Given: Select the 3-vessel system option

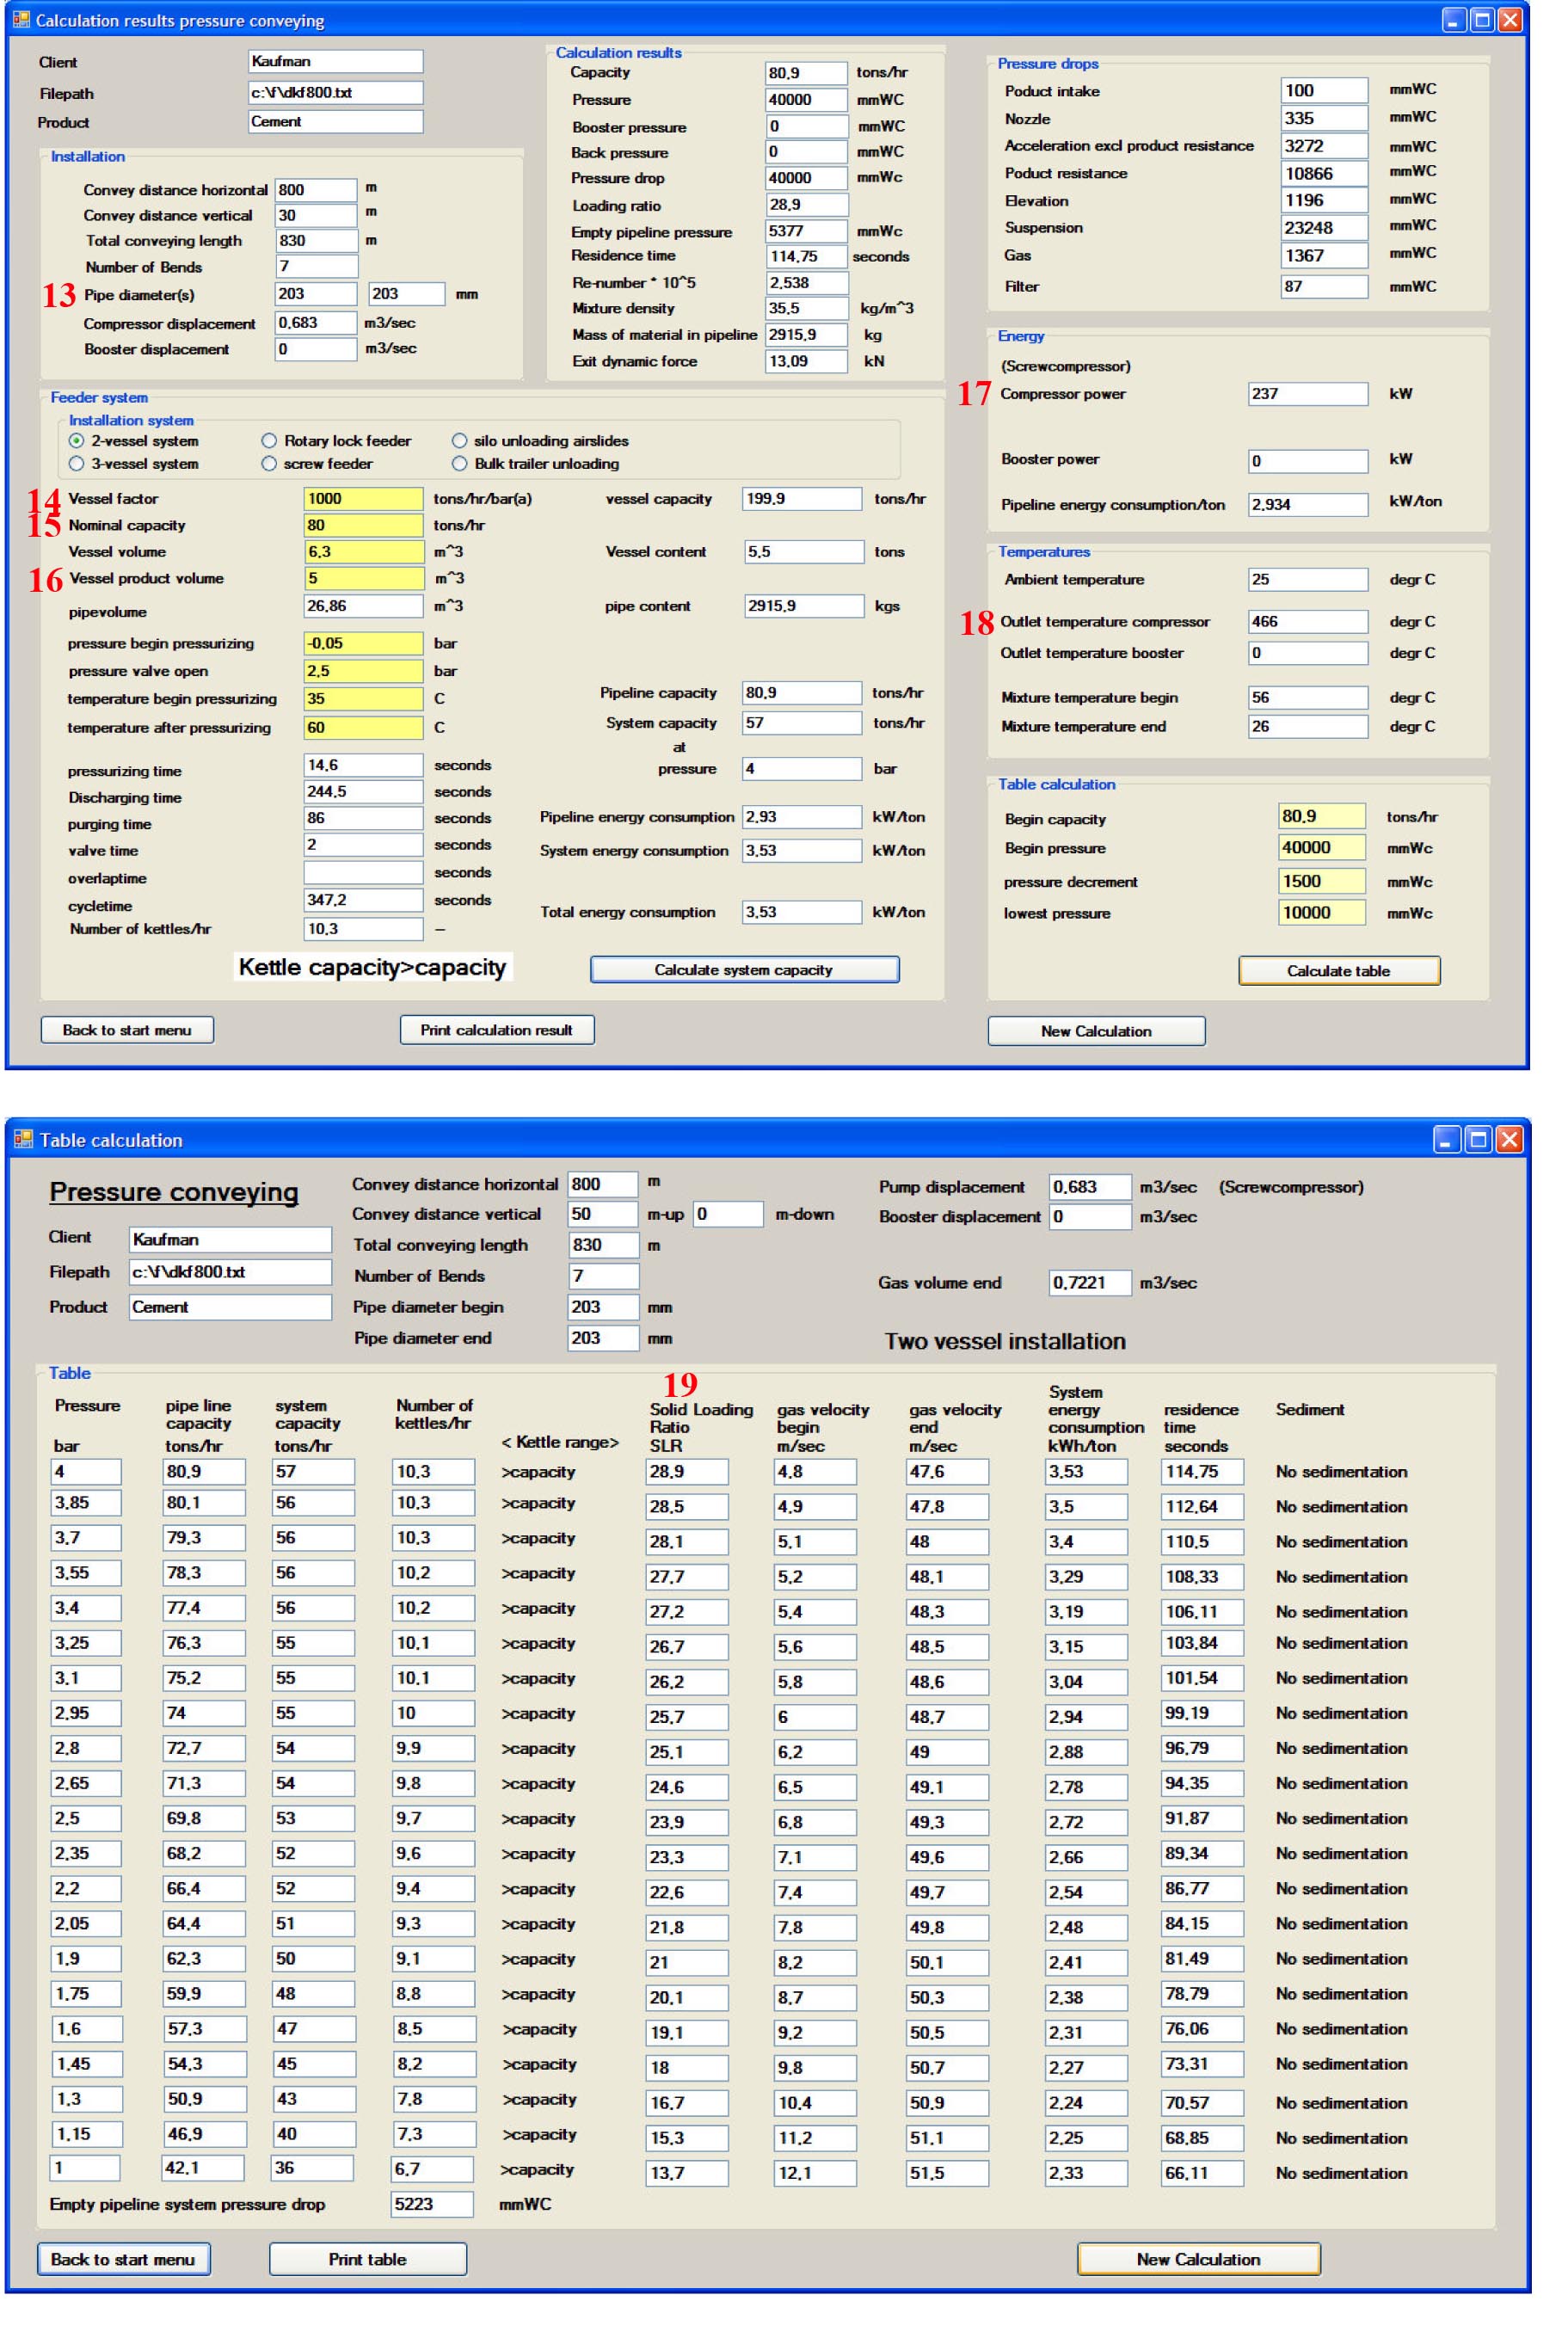Looking at the screenshot, I should [77, 464].
